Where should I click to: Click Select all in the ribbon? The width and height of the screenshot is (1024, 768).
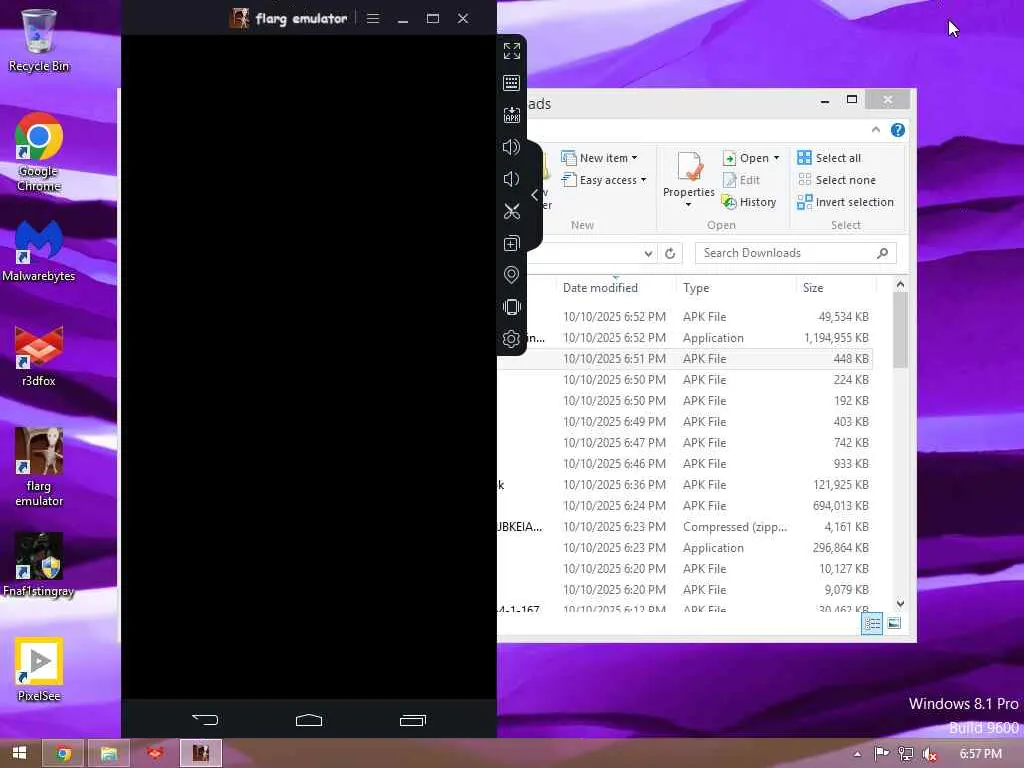point(829,158)
